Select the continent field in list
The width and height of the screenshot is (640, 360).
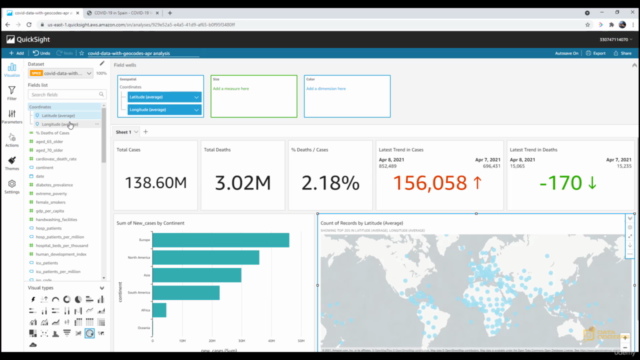(44, 167)
